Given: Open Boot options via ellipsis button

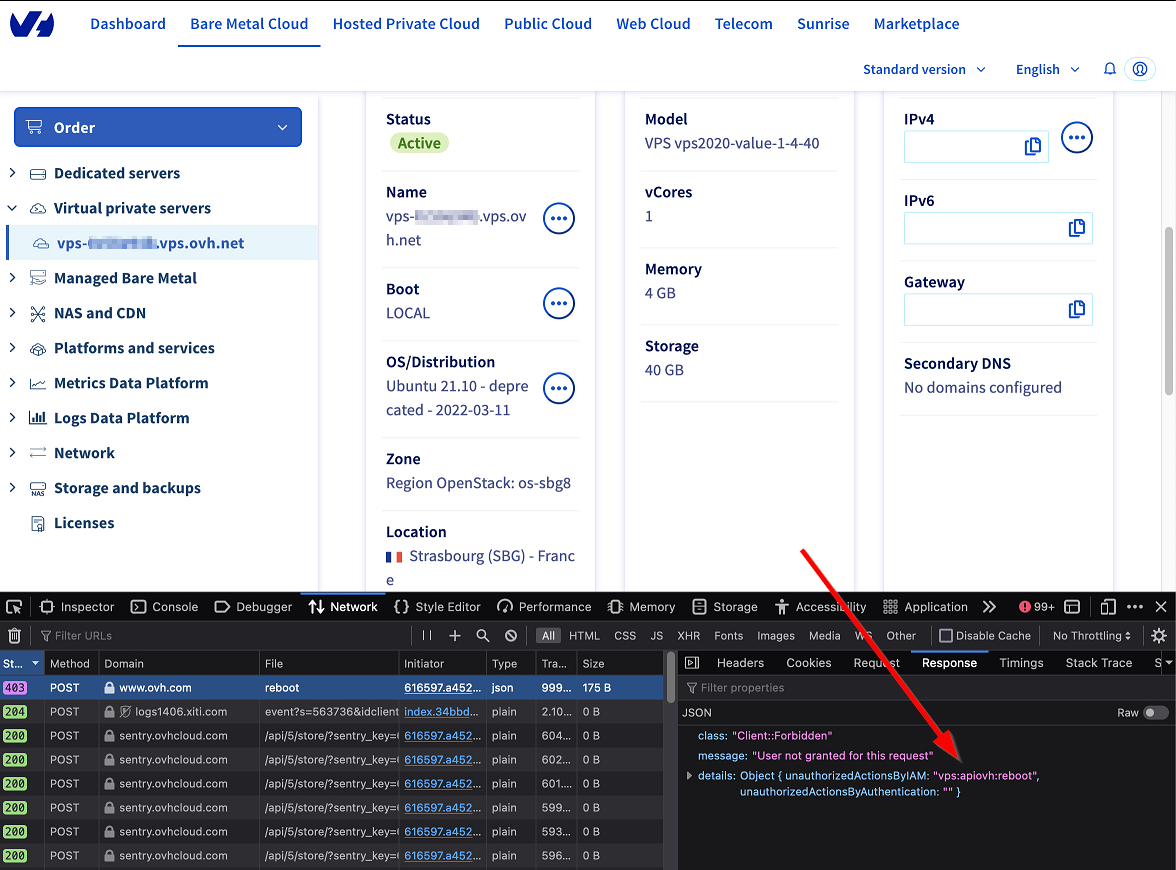Looking at the screenshot, I should [558, 302].
